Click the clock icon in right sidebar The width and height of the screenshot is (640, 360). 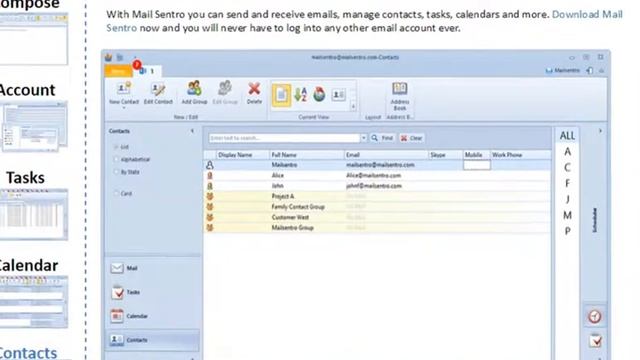[x=595, y=316]
